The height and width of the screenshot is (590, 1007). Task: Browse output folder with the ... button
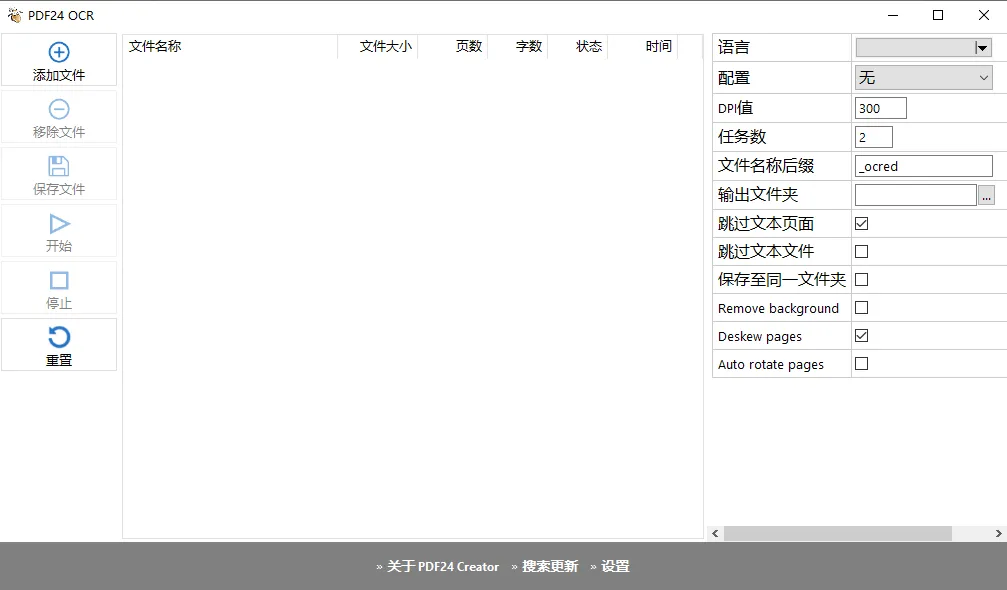(986, 195)
